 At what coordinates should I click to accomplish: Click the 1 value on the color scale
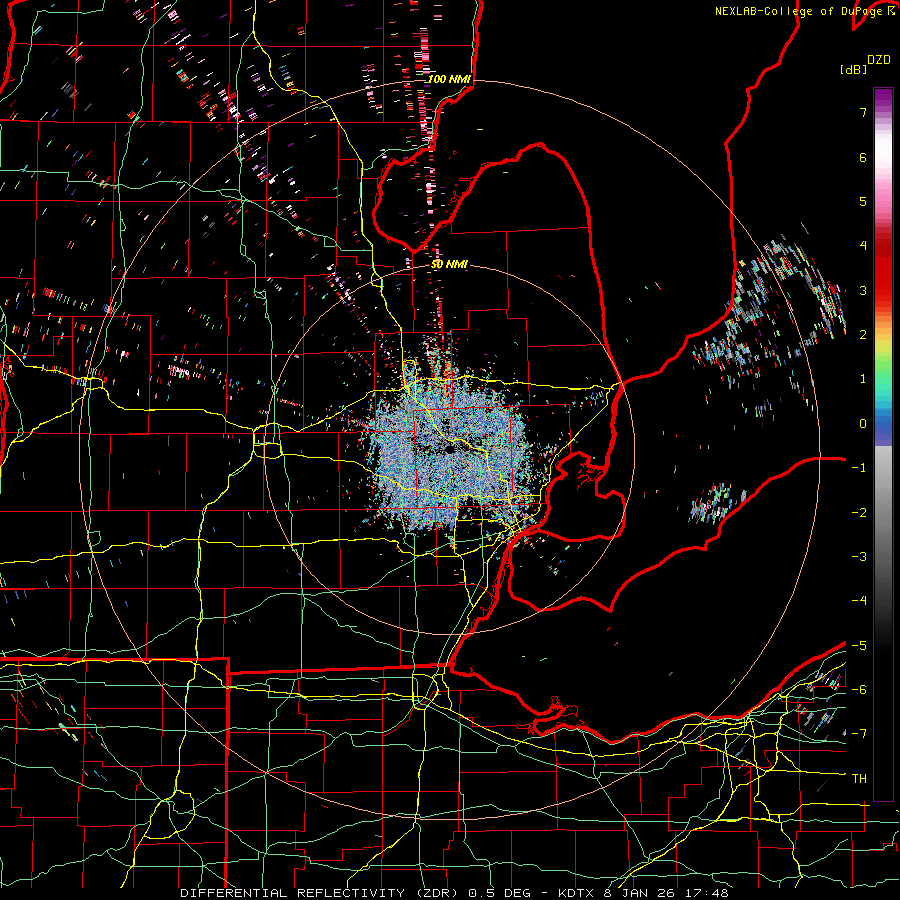click(x=863, y=379)
